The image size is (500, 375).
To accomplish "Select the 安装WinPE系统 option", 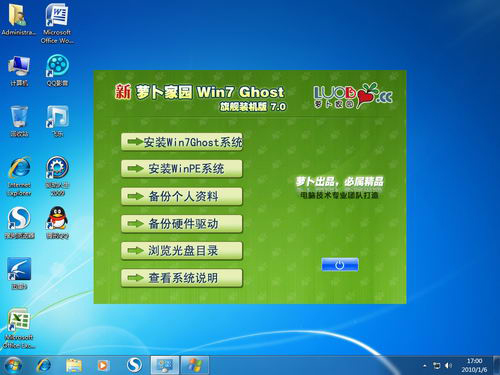I will tap(182, 169).
